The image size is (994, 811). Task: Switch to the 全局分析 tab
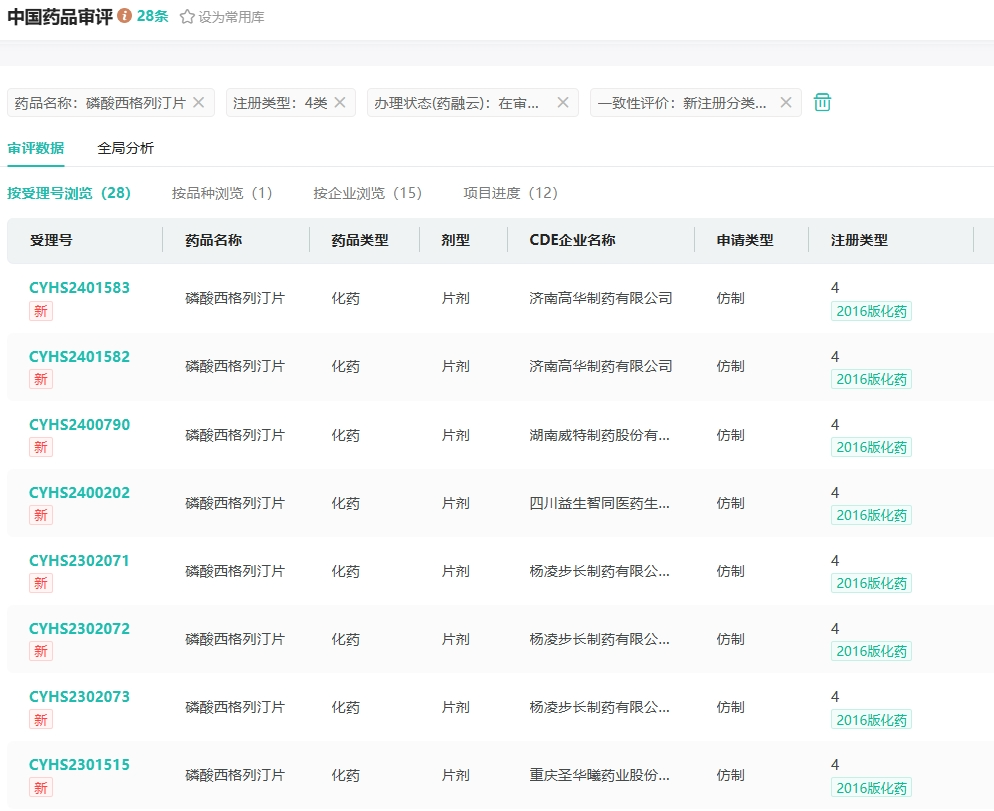click(125, 148)
